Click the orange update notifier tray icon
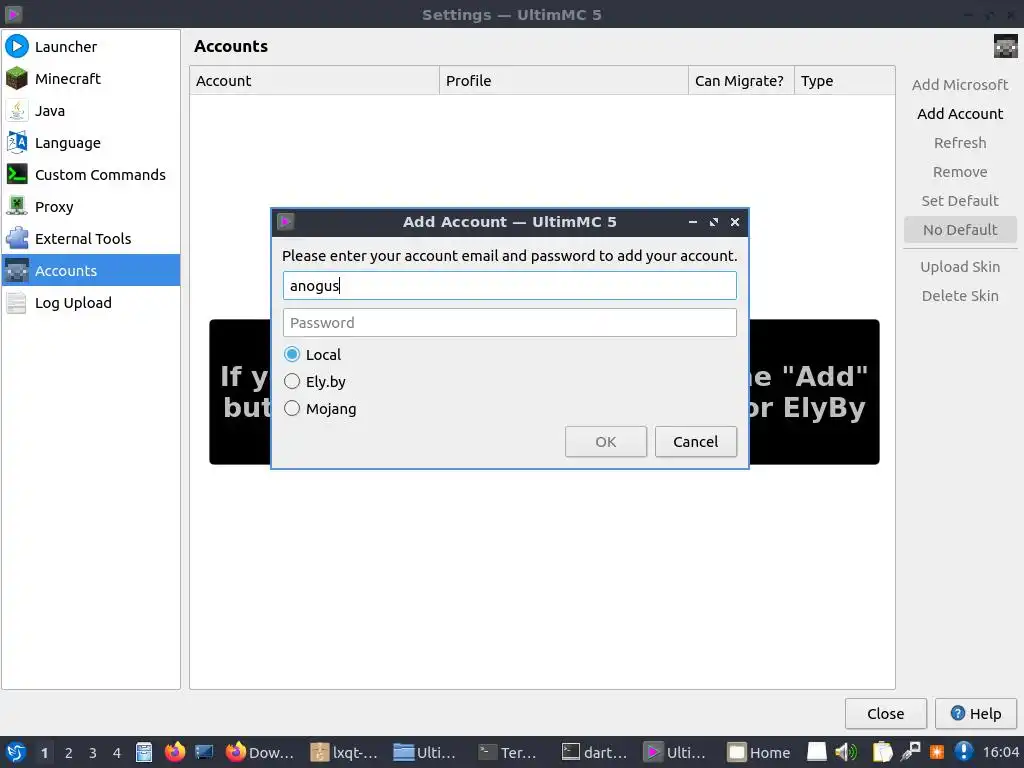 [937, 752]
